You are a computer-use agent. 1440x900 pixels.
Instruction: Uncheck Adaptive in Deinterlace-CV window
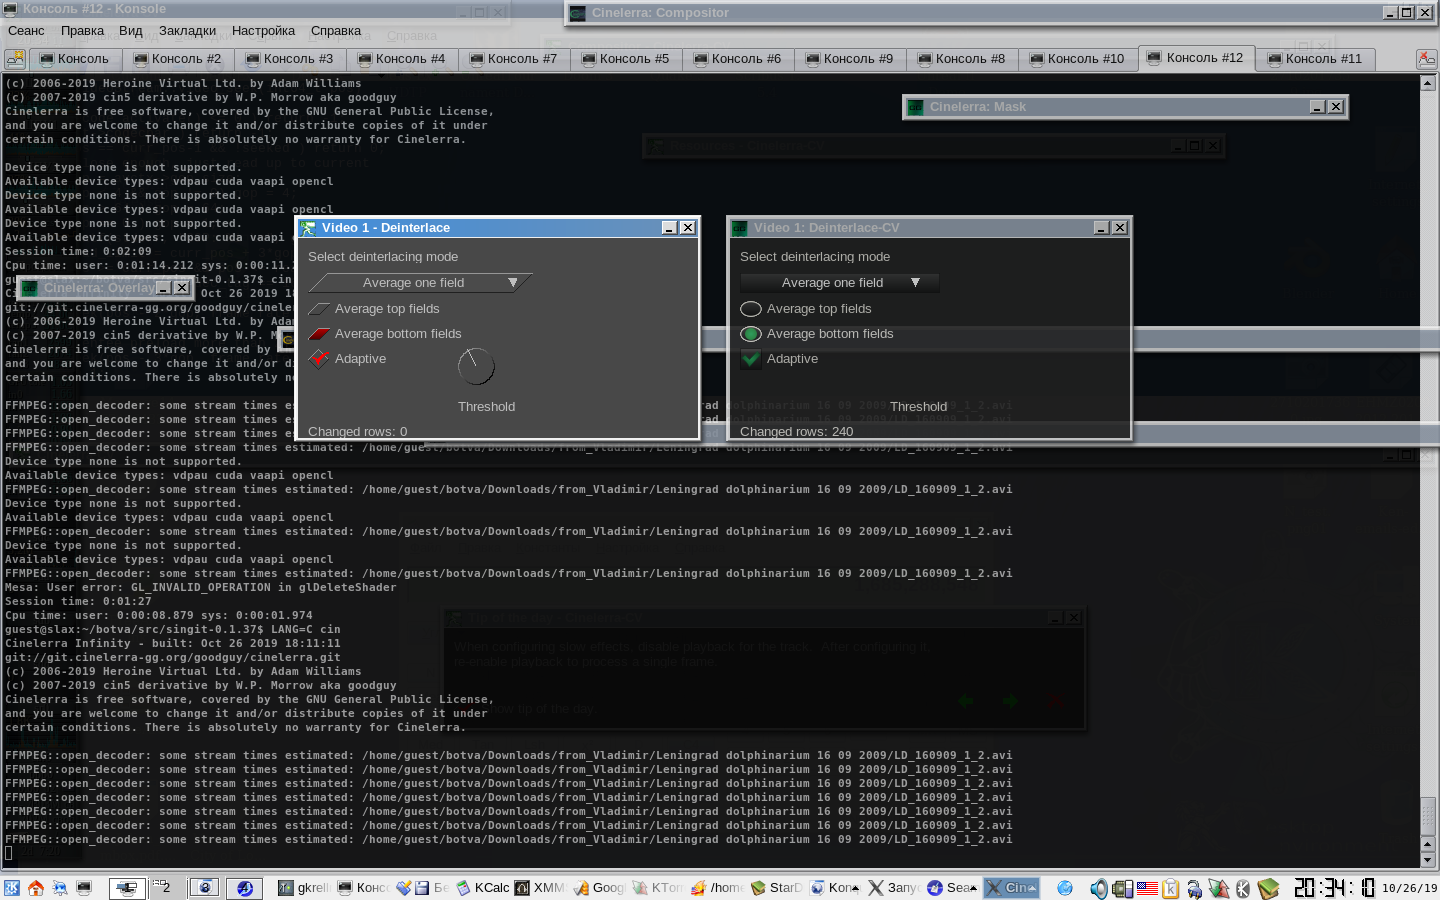751,359
